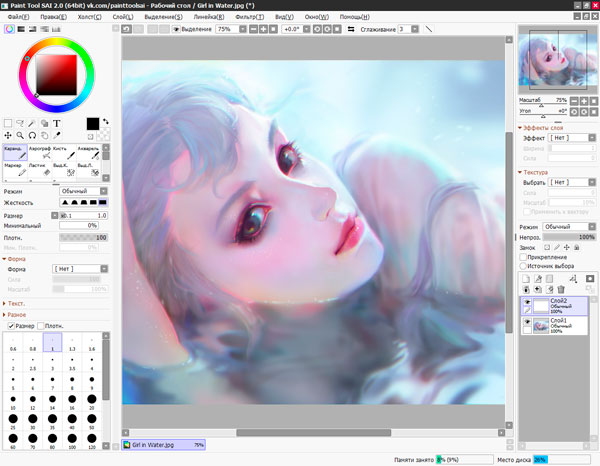Select the Airbrush (Аэрограф) tool
Screen dimensions: 600x466
click(40, 153)
